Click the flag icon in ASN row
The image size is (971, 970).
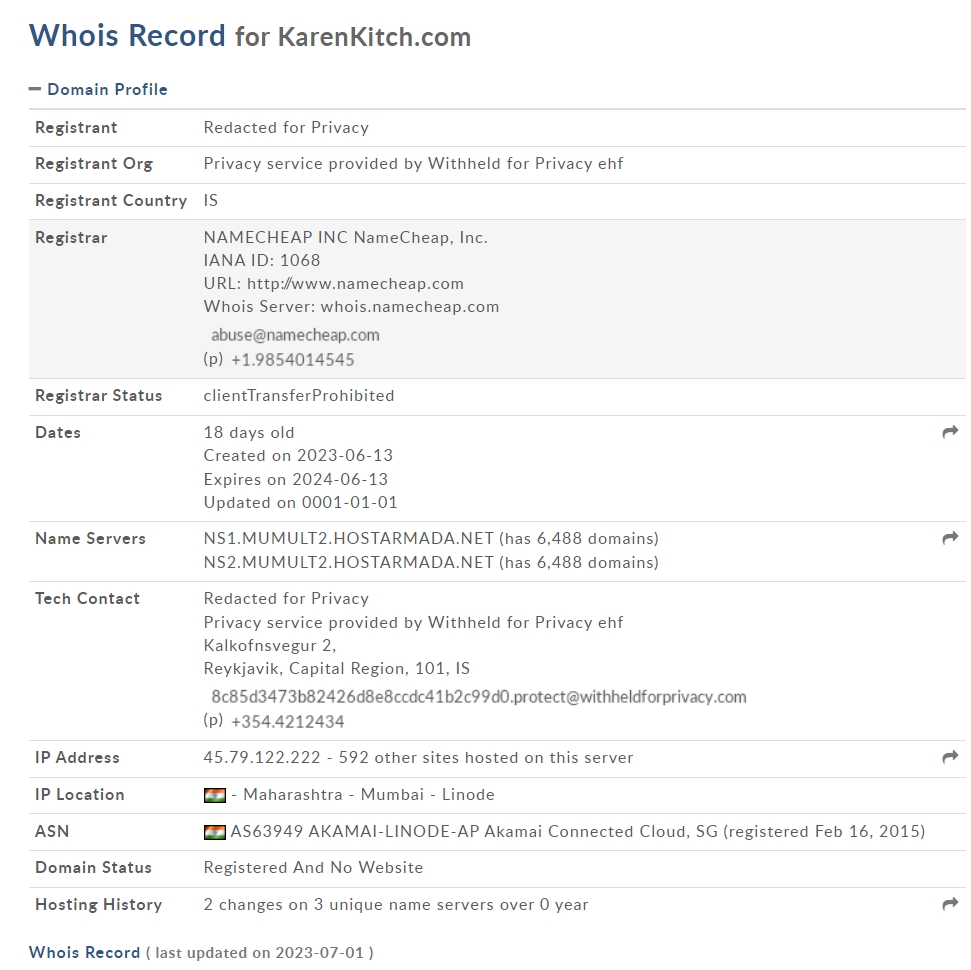(x=214, y=832)
